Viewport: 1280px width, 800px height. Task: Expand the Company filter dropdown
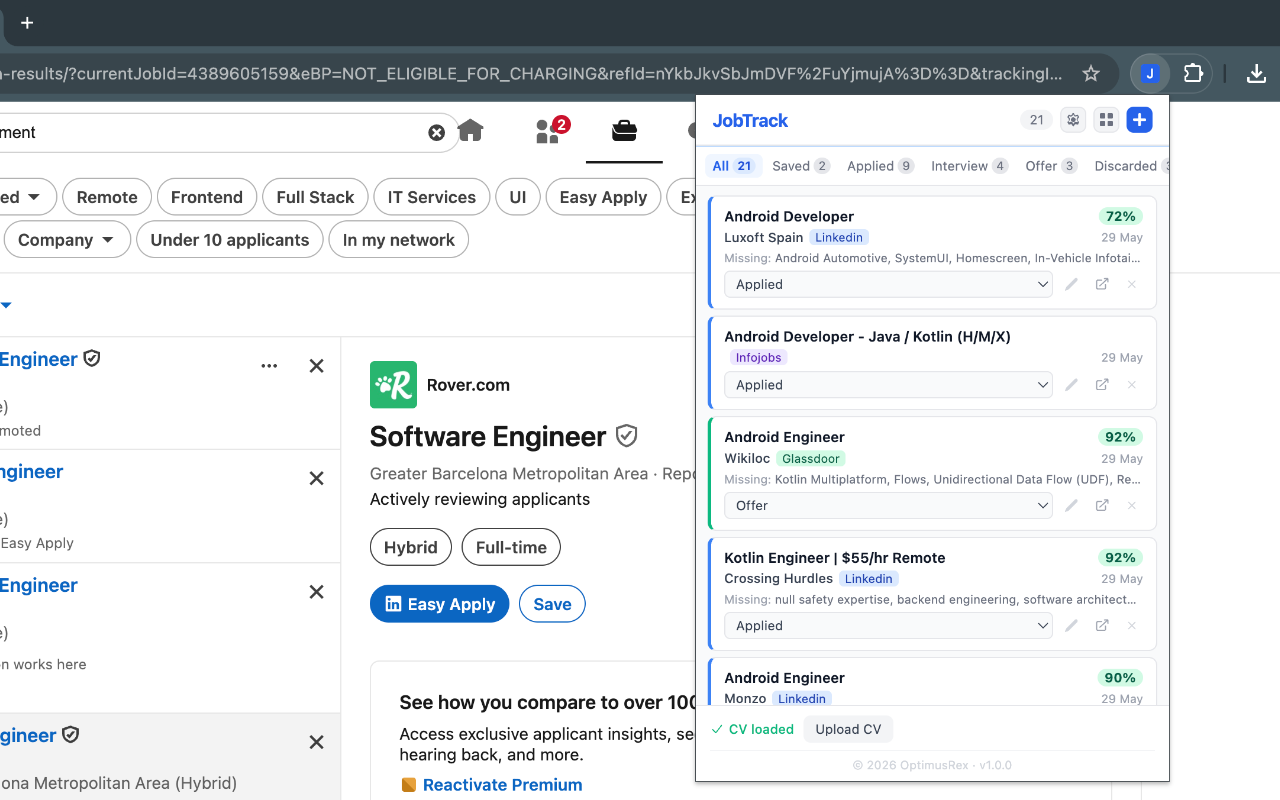(68, 240)
